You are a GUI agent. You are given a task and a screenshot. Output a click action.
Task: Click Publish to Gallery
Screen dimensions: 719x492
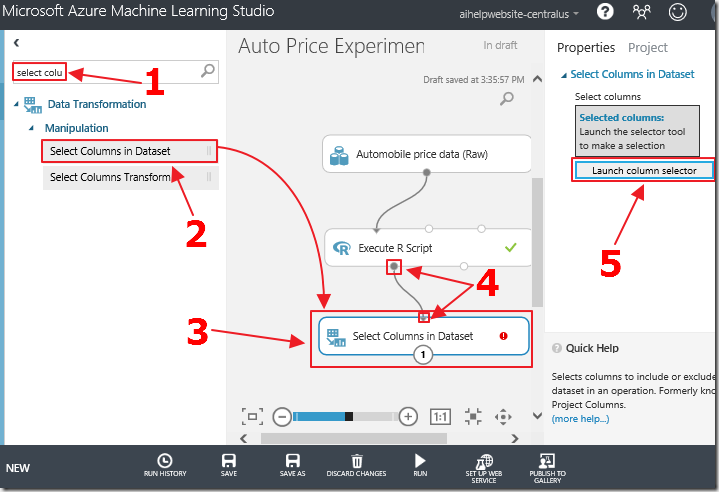point(548,468)
